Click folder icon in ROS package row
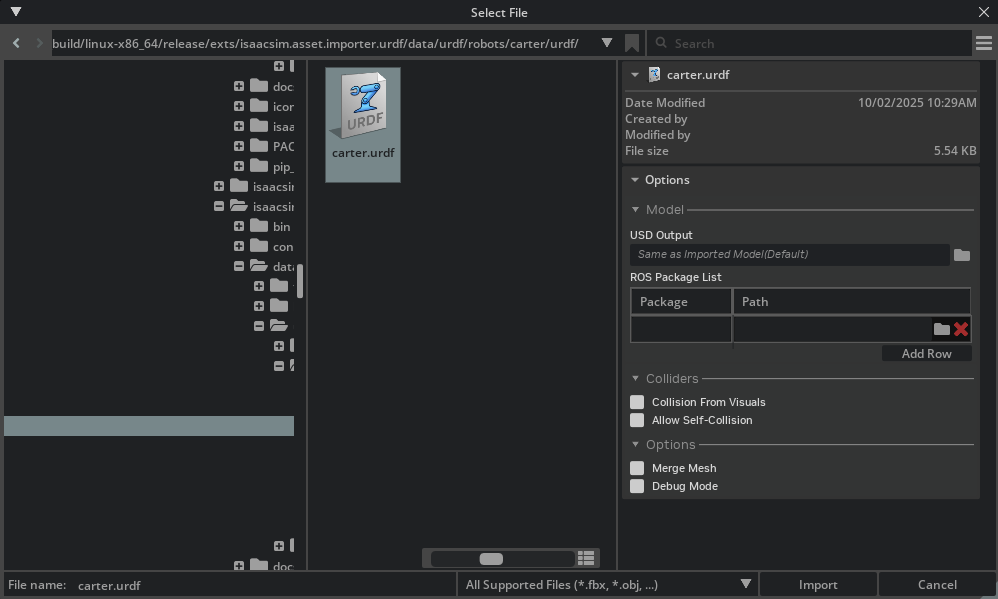The height and width of the screenshot is (599, 998). [x=941, y=329]
